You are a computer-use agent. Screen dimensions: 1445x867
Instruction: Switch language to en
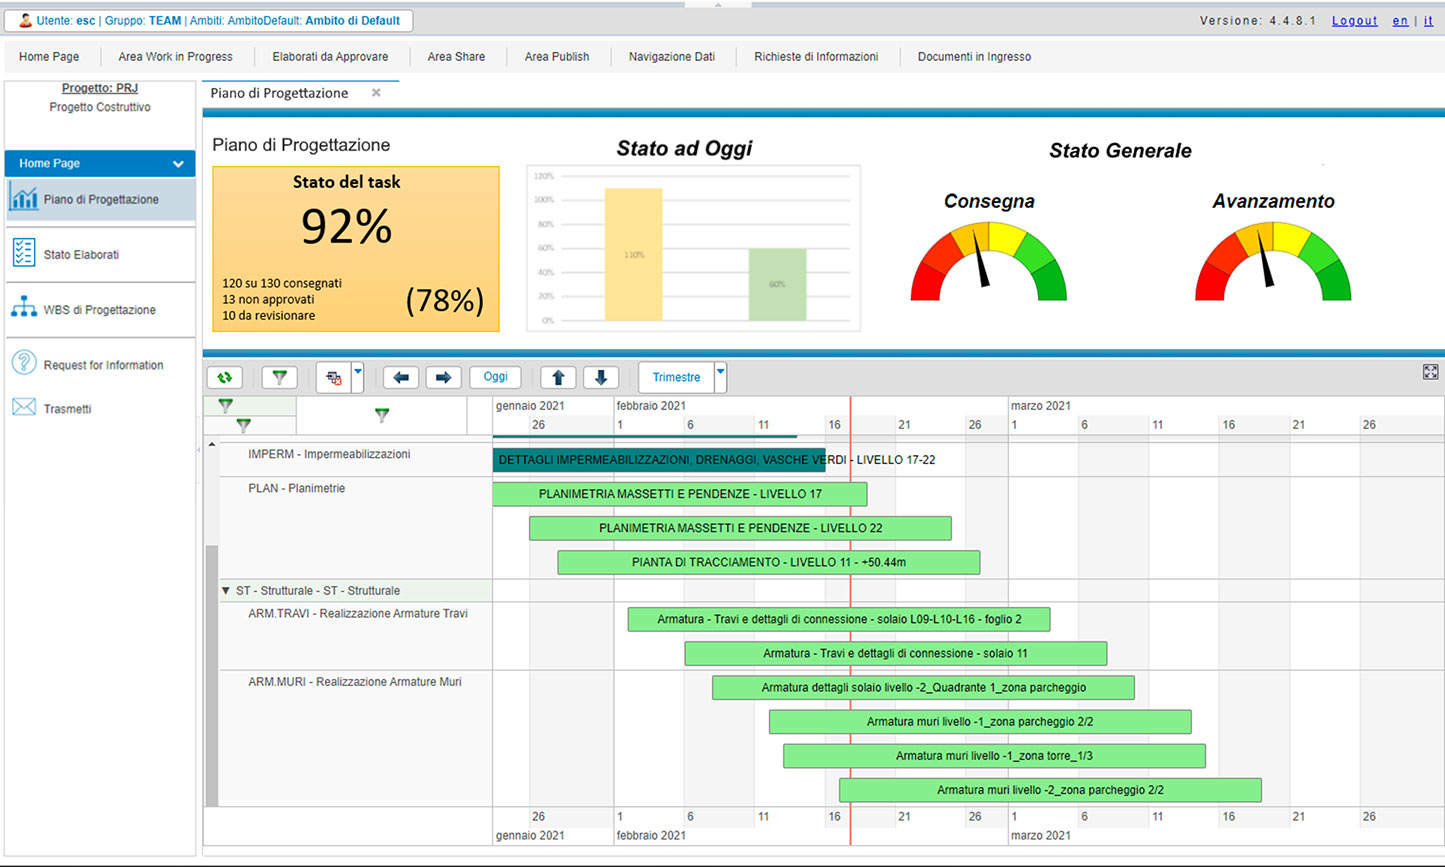[x=1401, y=21]
